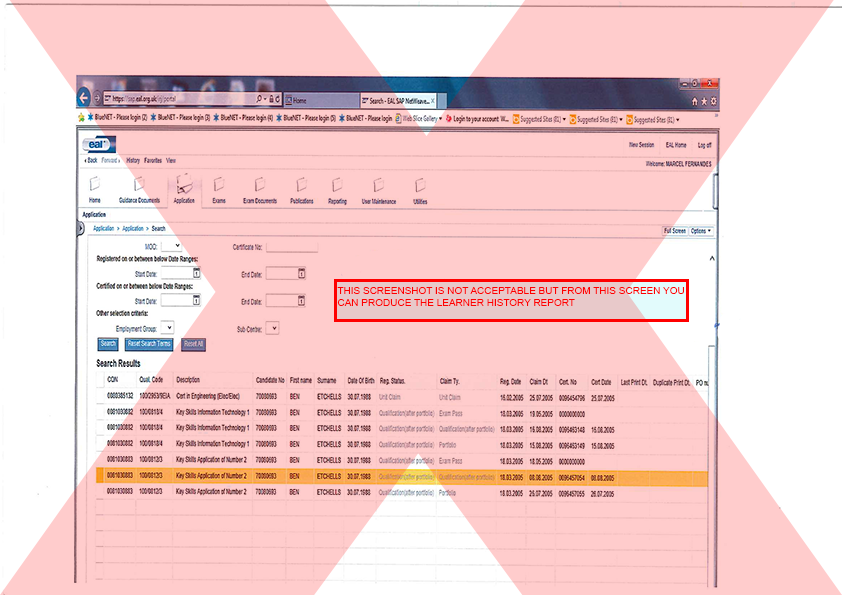Open the History menu
Viewport: 842px width, 595px height.
[133, 160]
